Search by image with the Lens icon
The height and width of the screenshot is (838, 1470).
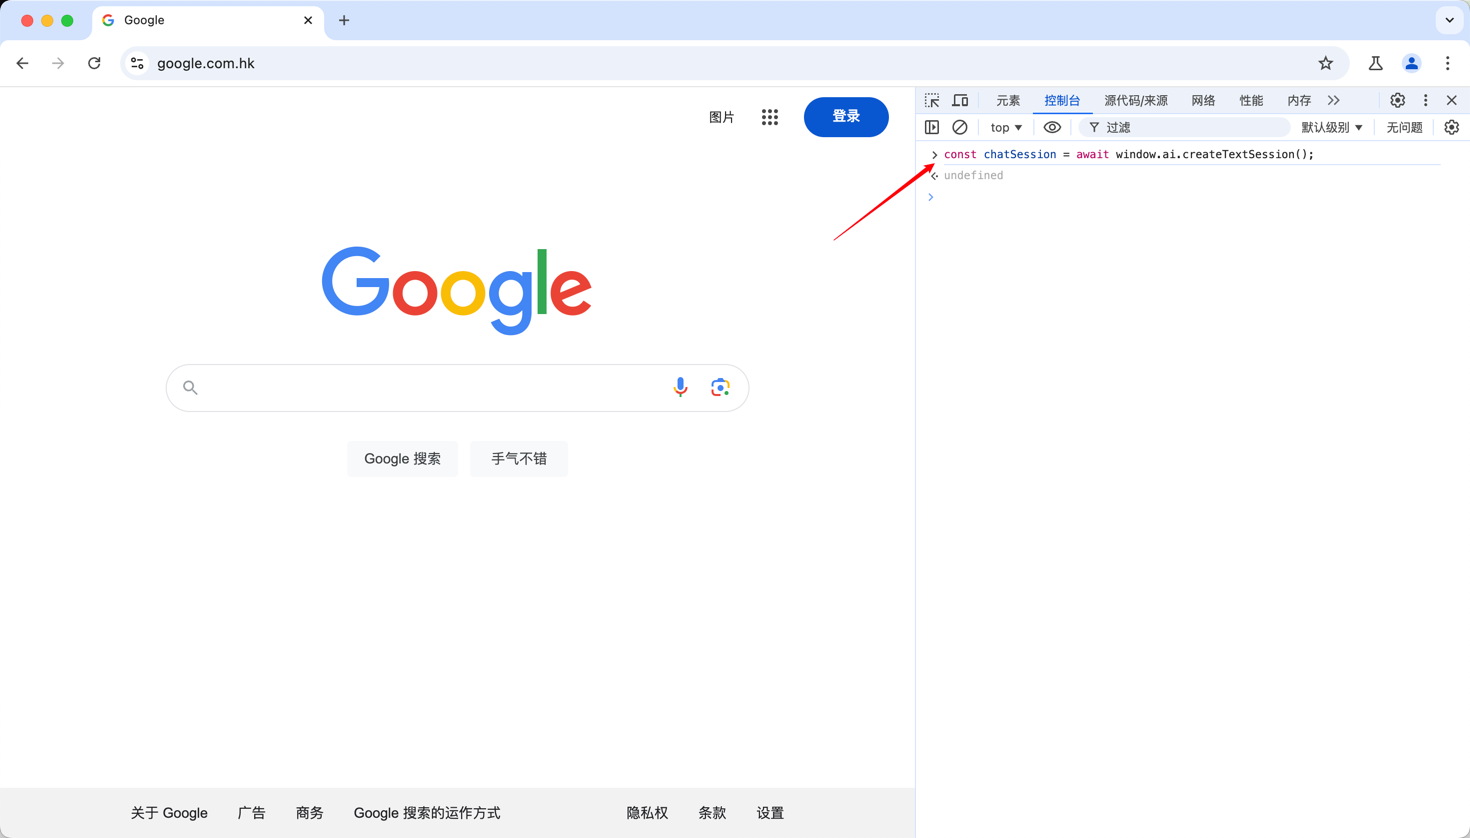pos(720,388)
